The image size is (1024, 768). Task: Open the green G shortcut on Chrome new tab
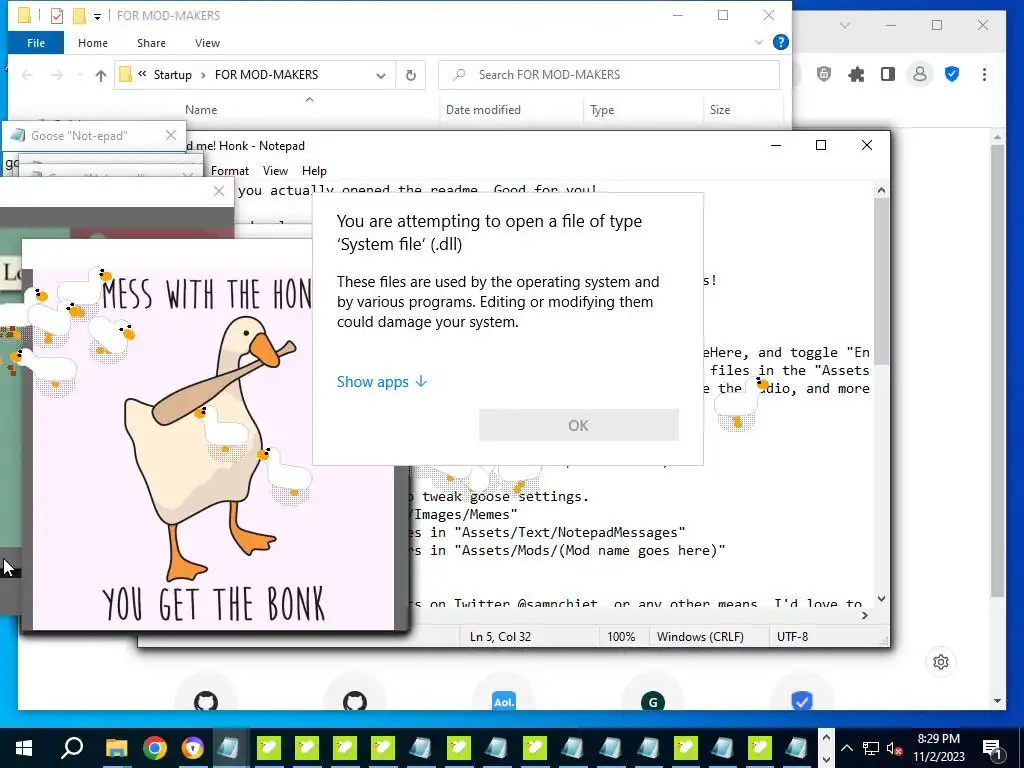pyautogui.click(x=652, y=702)
